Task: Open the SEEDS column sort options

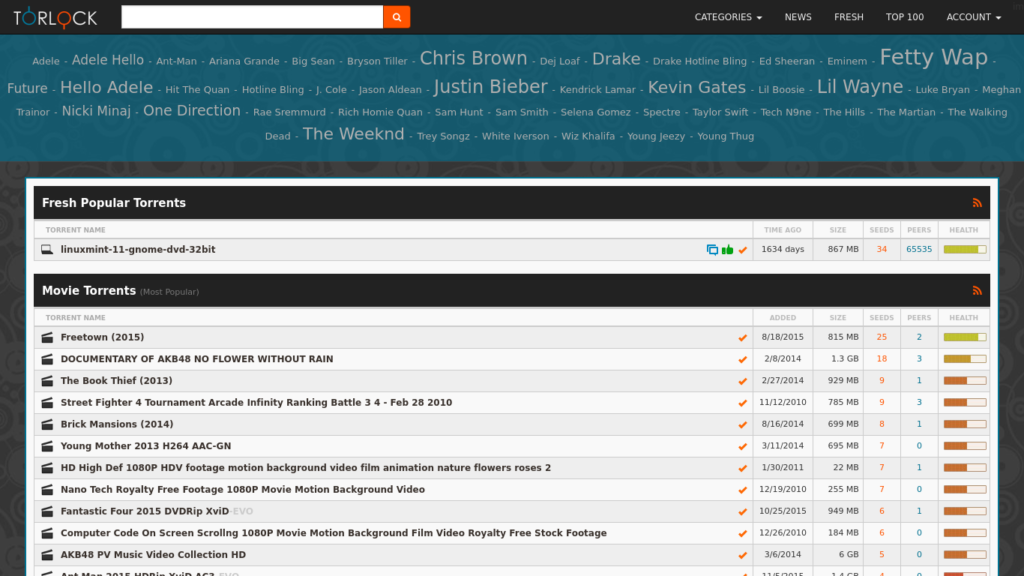Action: (881, 317)
